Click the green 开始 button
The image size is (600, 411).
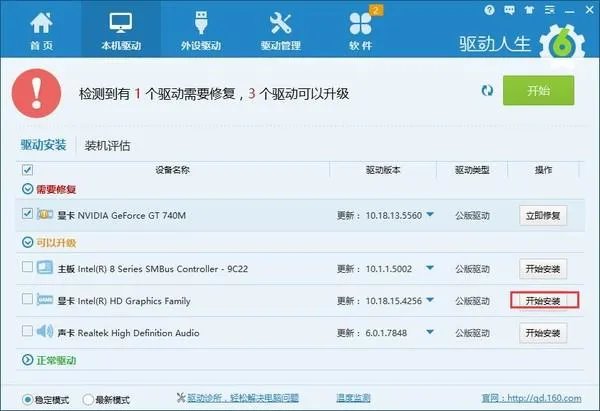pos(538,90)
